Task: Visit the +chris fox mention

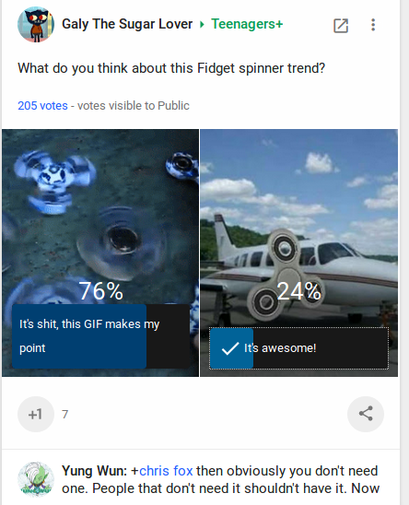Action: 162,471
